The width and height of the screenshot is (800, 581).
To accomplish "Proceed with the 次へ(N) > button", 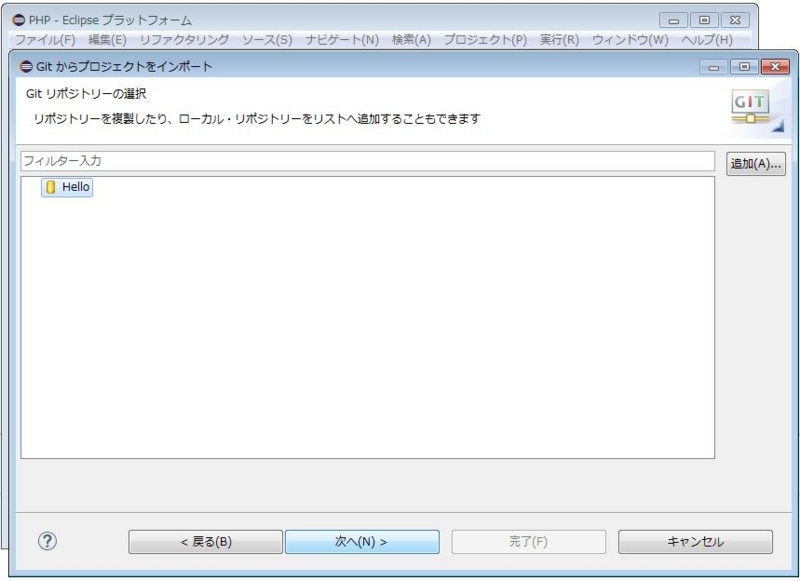I will coord(362,542).
